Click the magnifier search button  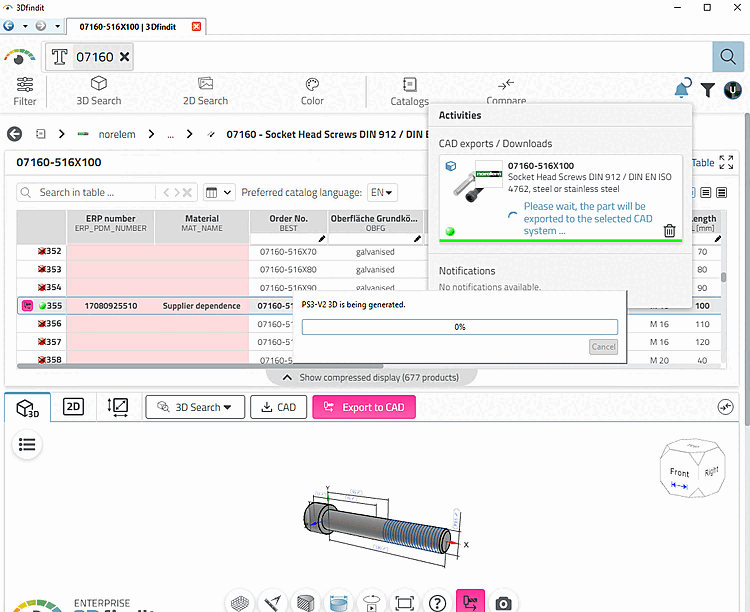[728, 57]
